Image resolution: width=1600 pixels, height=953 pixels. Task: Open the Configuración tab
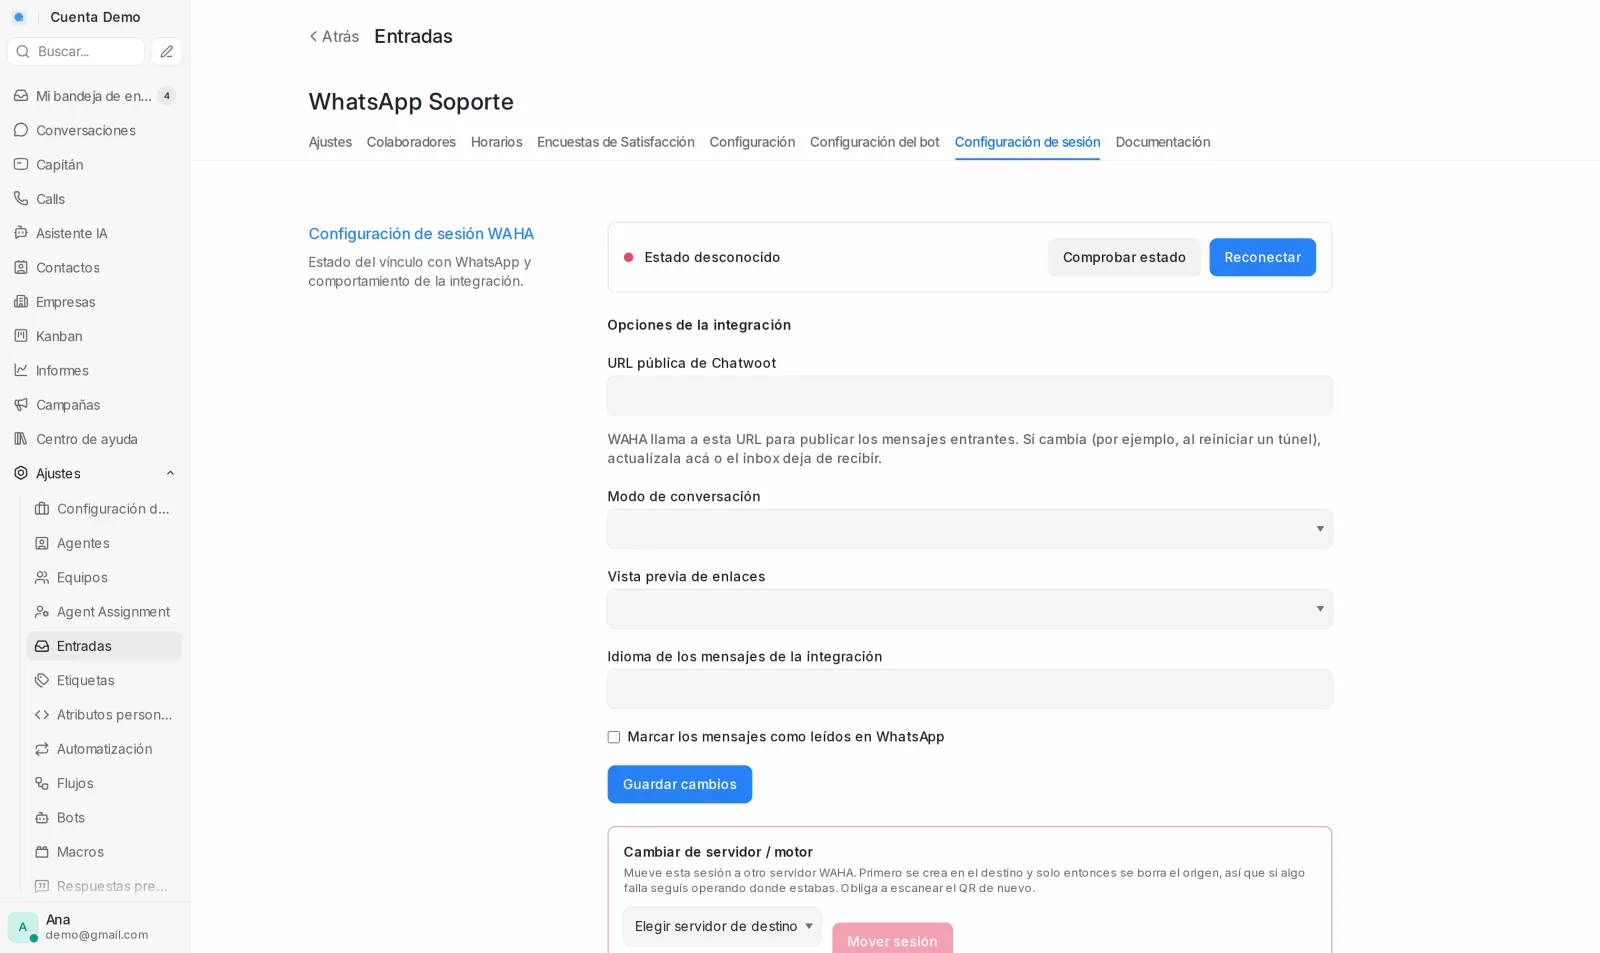pos(752,142)
